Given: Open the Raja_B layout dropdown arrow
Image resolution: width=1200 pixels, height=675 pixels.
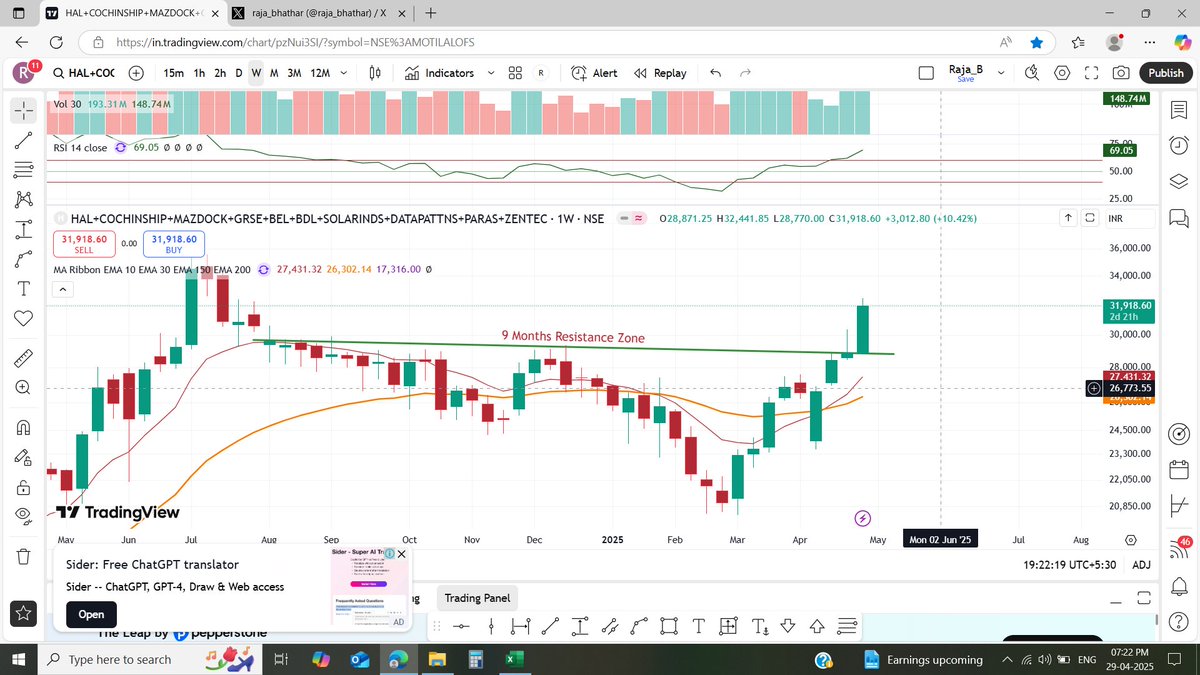Looking at the screenshot, I should click(999, 73).
